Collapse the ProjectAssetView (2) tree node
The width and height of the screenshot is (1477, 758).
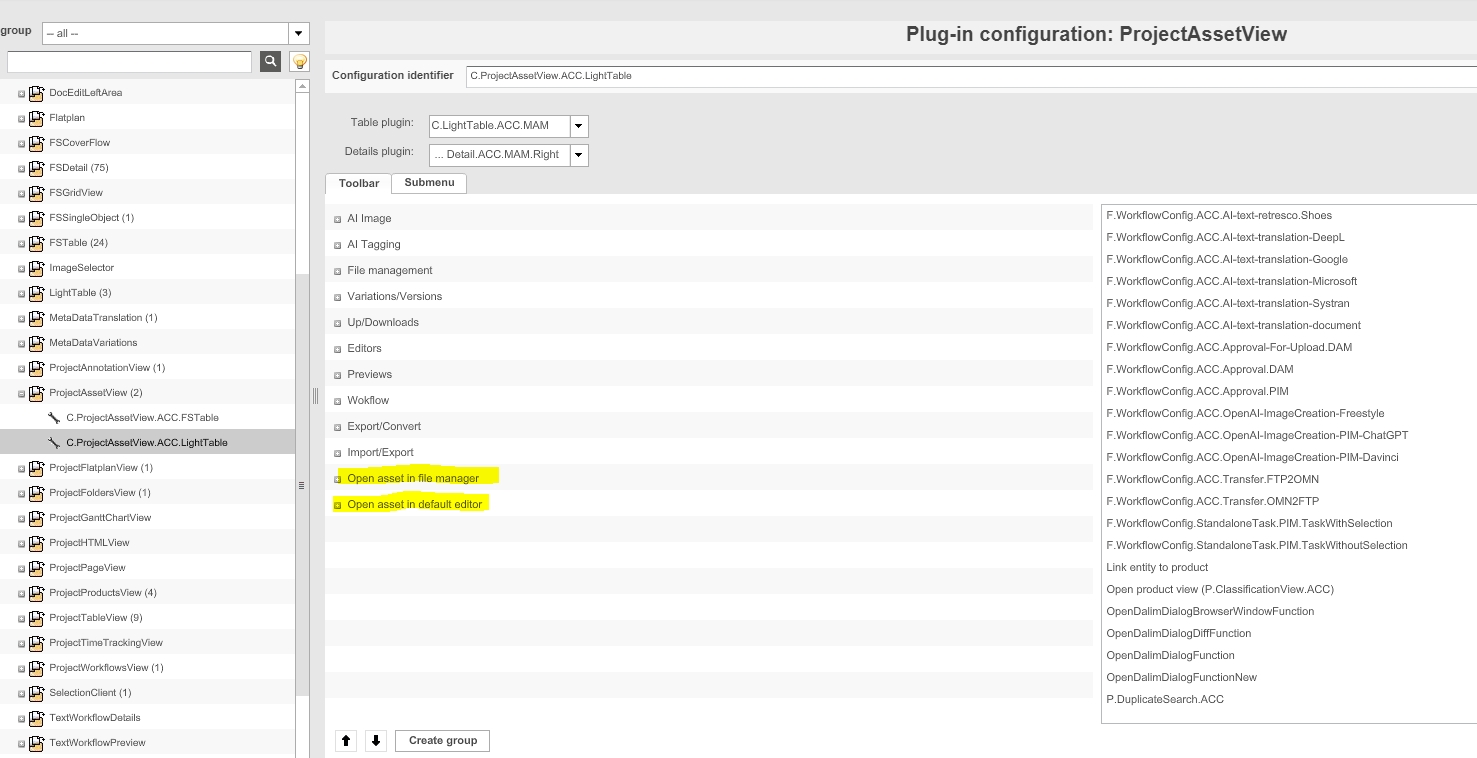(21, 393)
